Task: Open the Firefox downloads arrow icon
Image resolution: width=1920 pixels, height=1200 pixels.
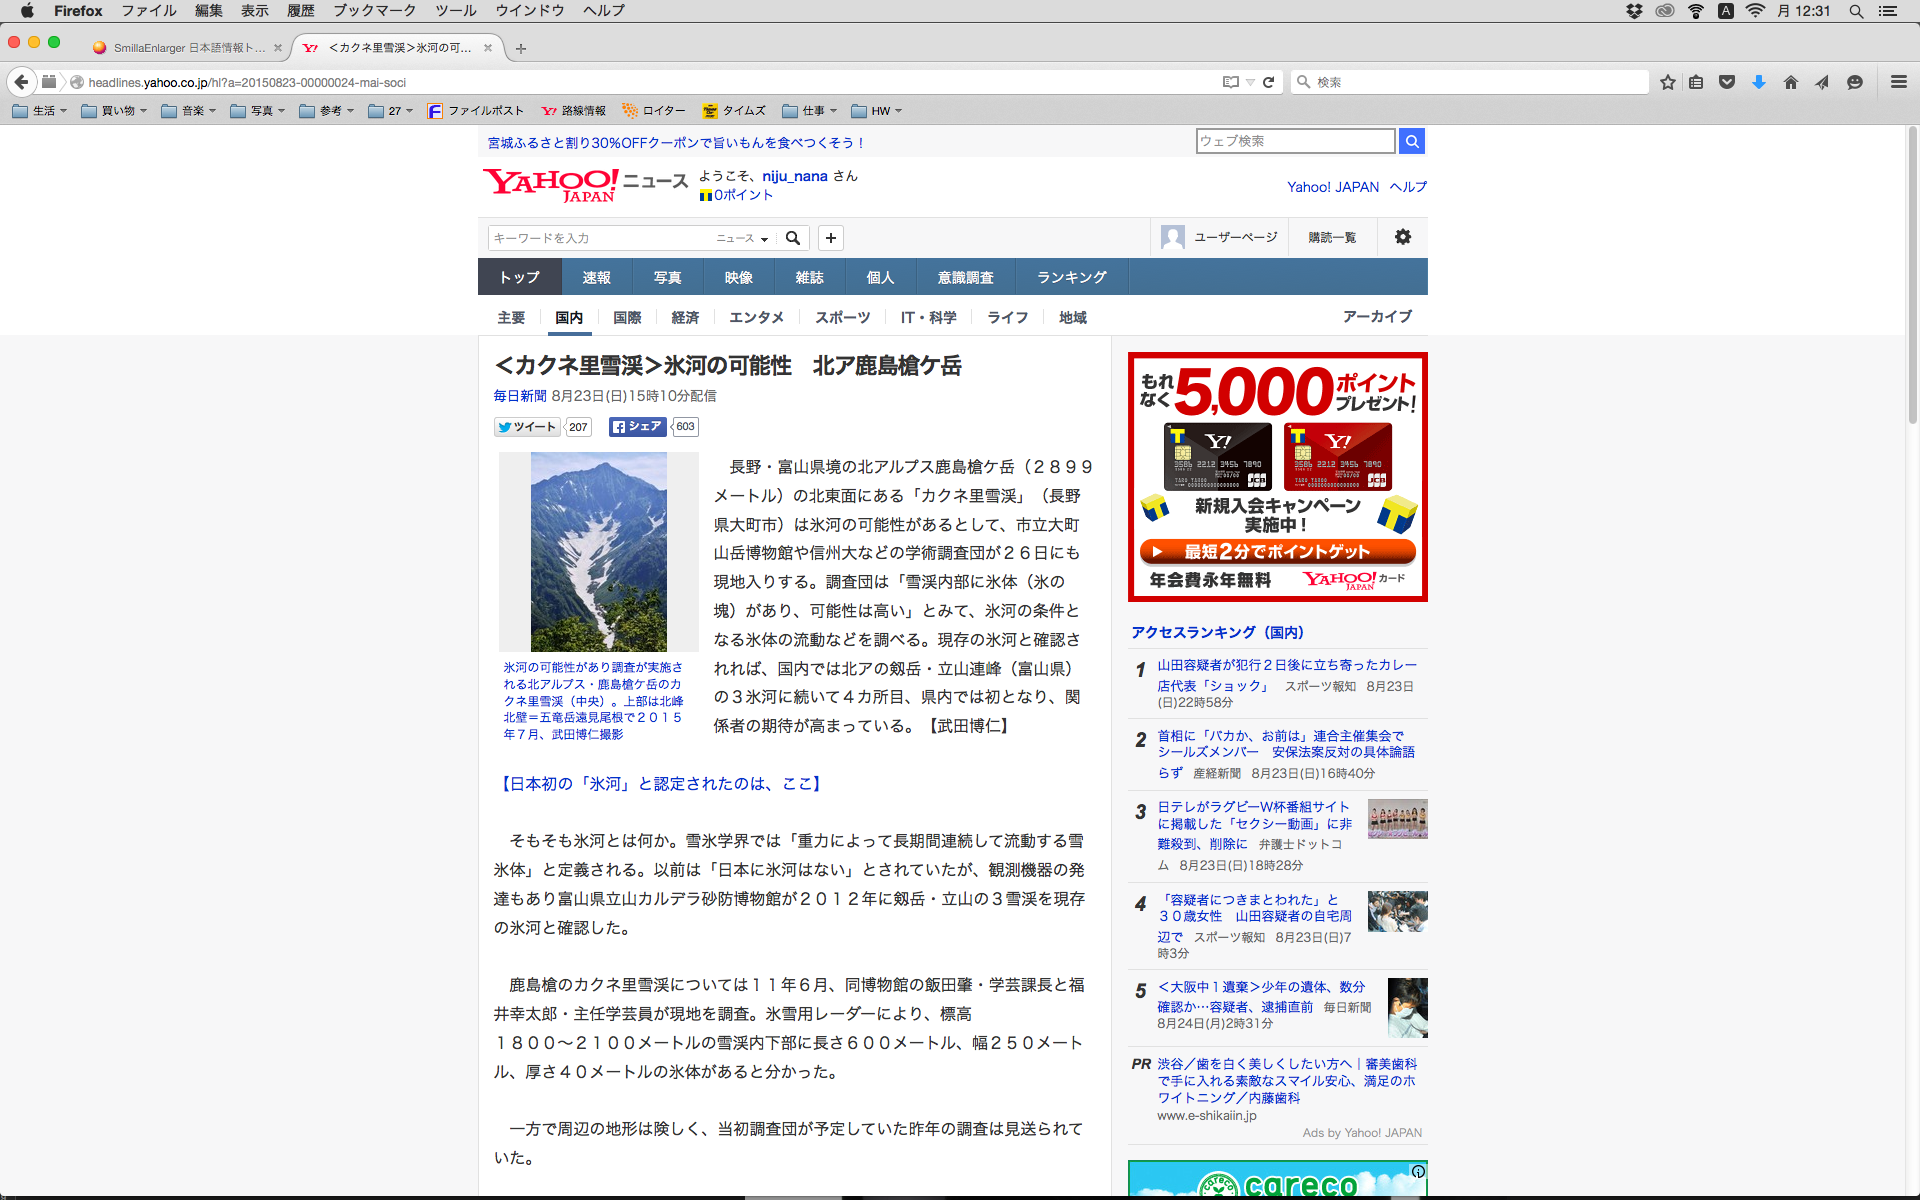Action: coord(1758,82)
